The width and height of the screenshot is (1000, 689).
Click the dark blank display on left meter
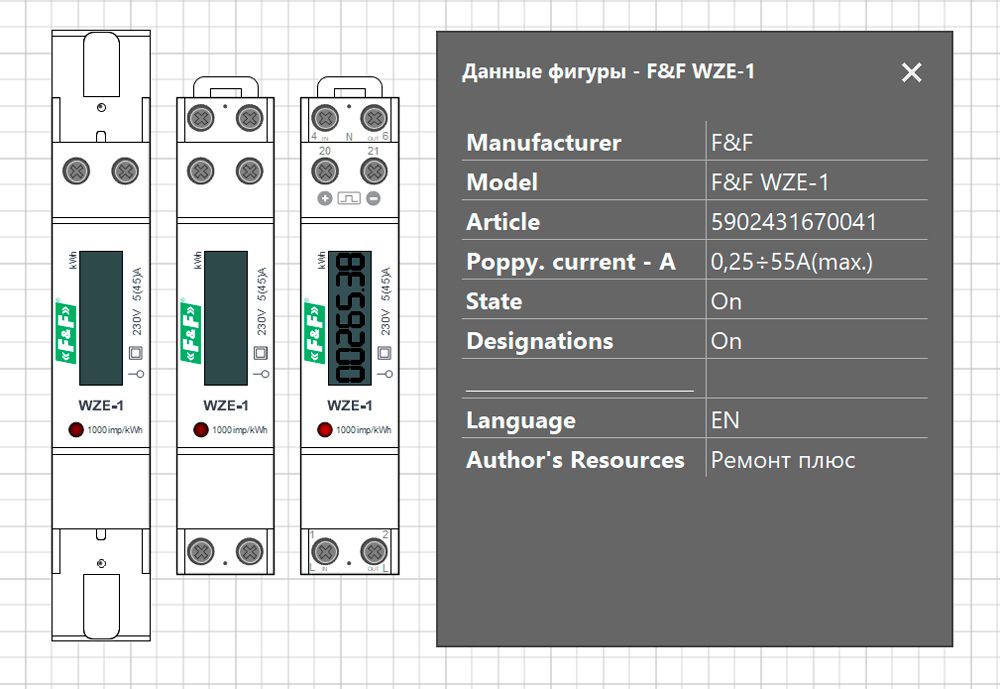[x=101, y=318]
